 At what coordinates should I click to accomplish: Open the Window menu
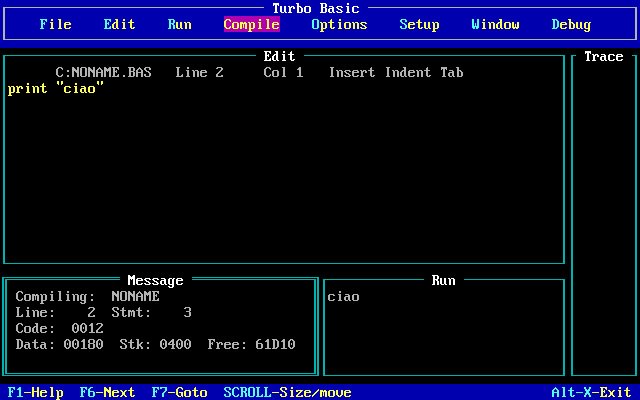(496, 24)
